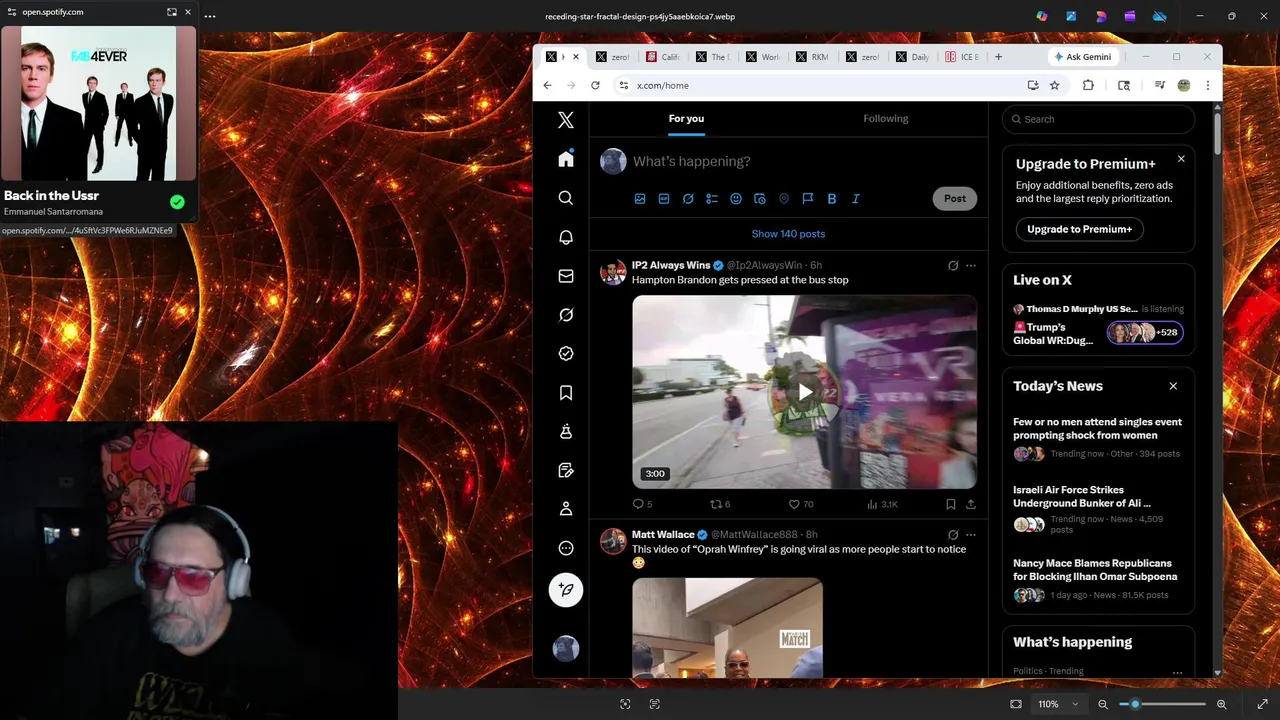Screen dimensions: 1280x720
Task: Open Grok action on Matt Wallace post
Action: (953, 535)
